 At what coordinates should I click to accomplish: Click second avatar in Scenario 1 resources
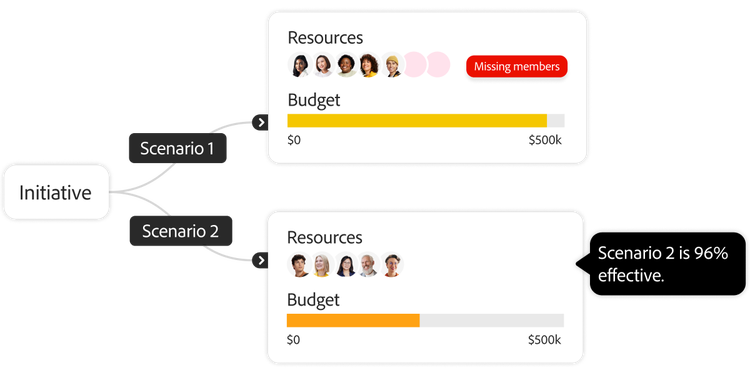323,65
